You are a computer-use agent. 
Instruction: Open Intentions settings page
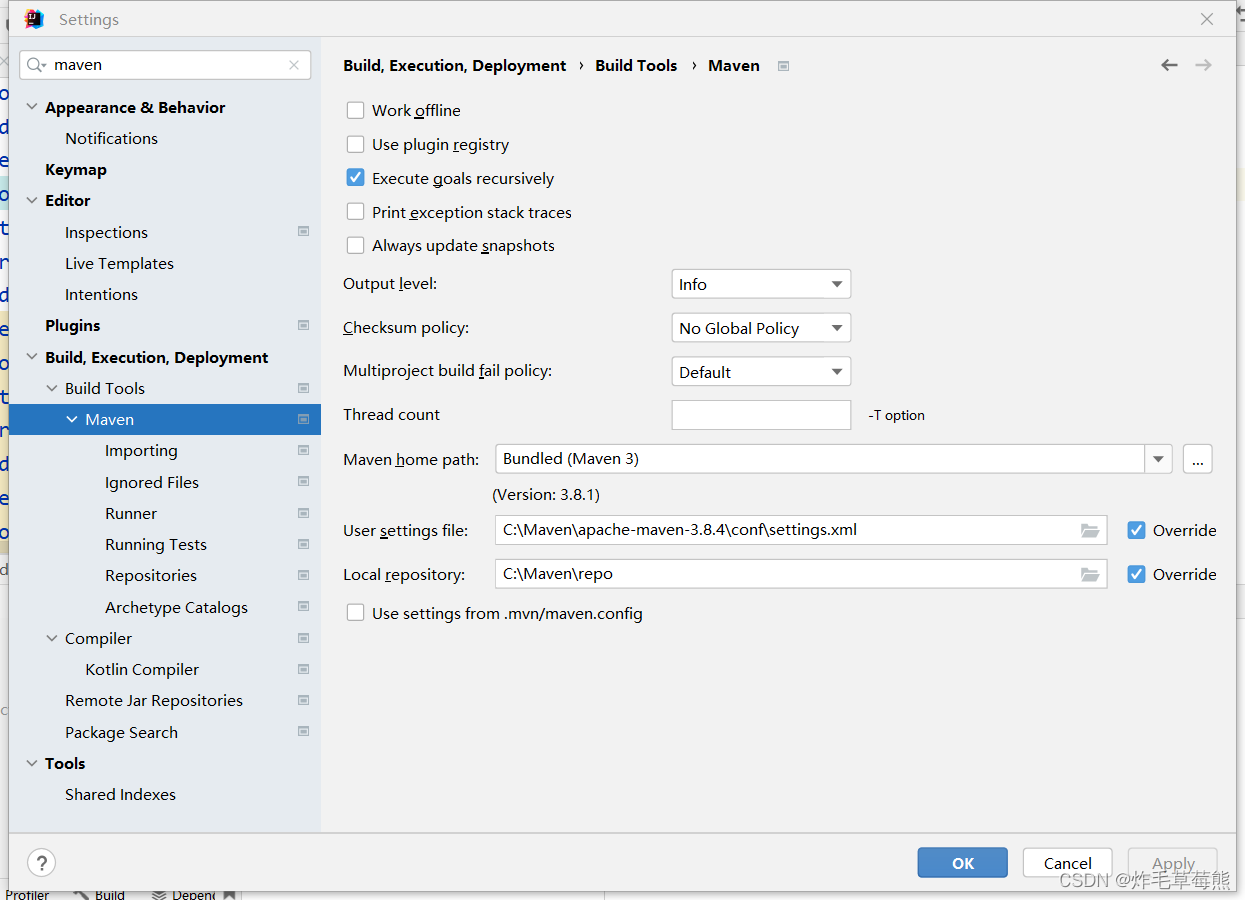point(101,294)
